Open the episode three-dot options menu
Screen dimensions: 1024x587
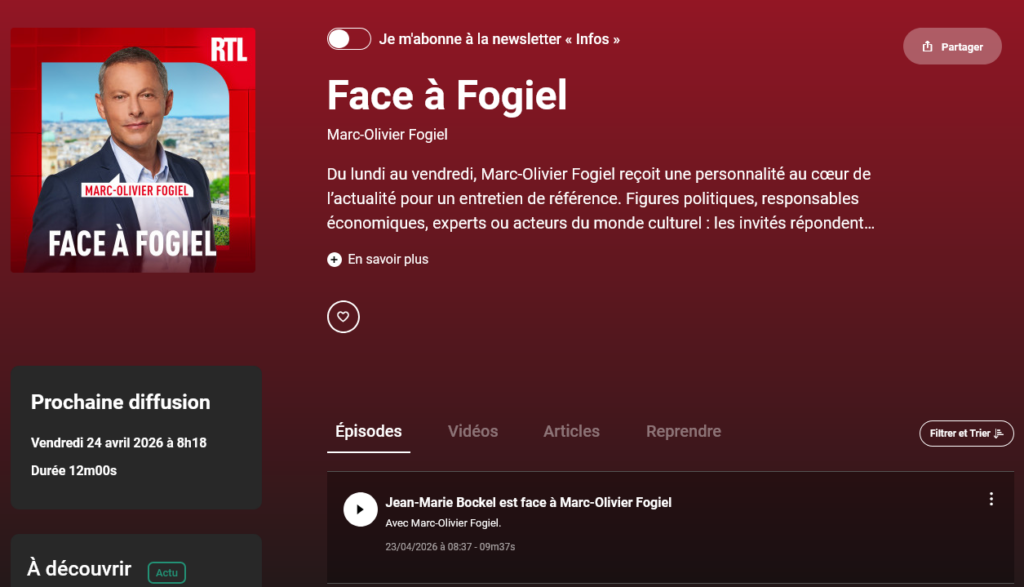point(991,499)
